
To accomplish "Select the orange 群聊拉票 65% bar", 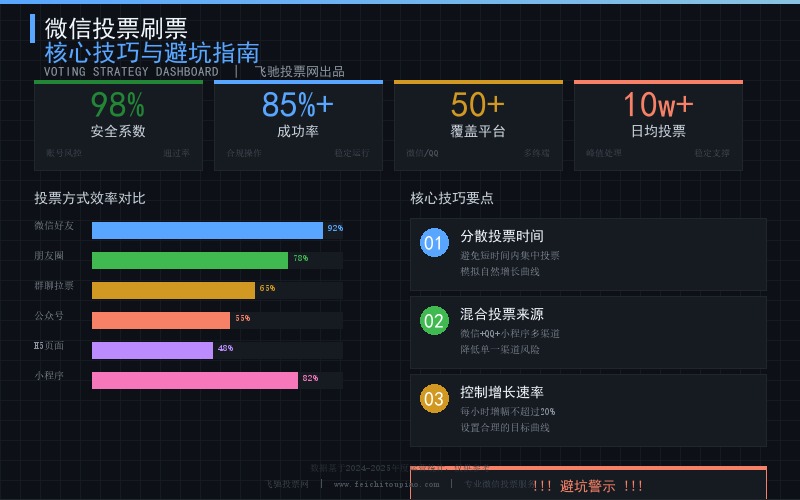I will 173,290.
